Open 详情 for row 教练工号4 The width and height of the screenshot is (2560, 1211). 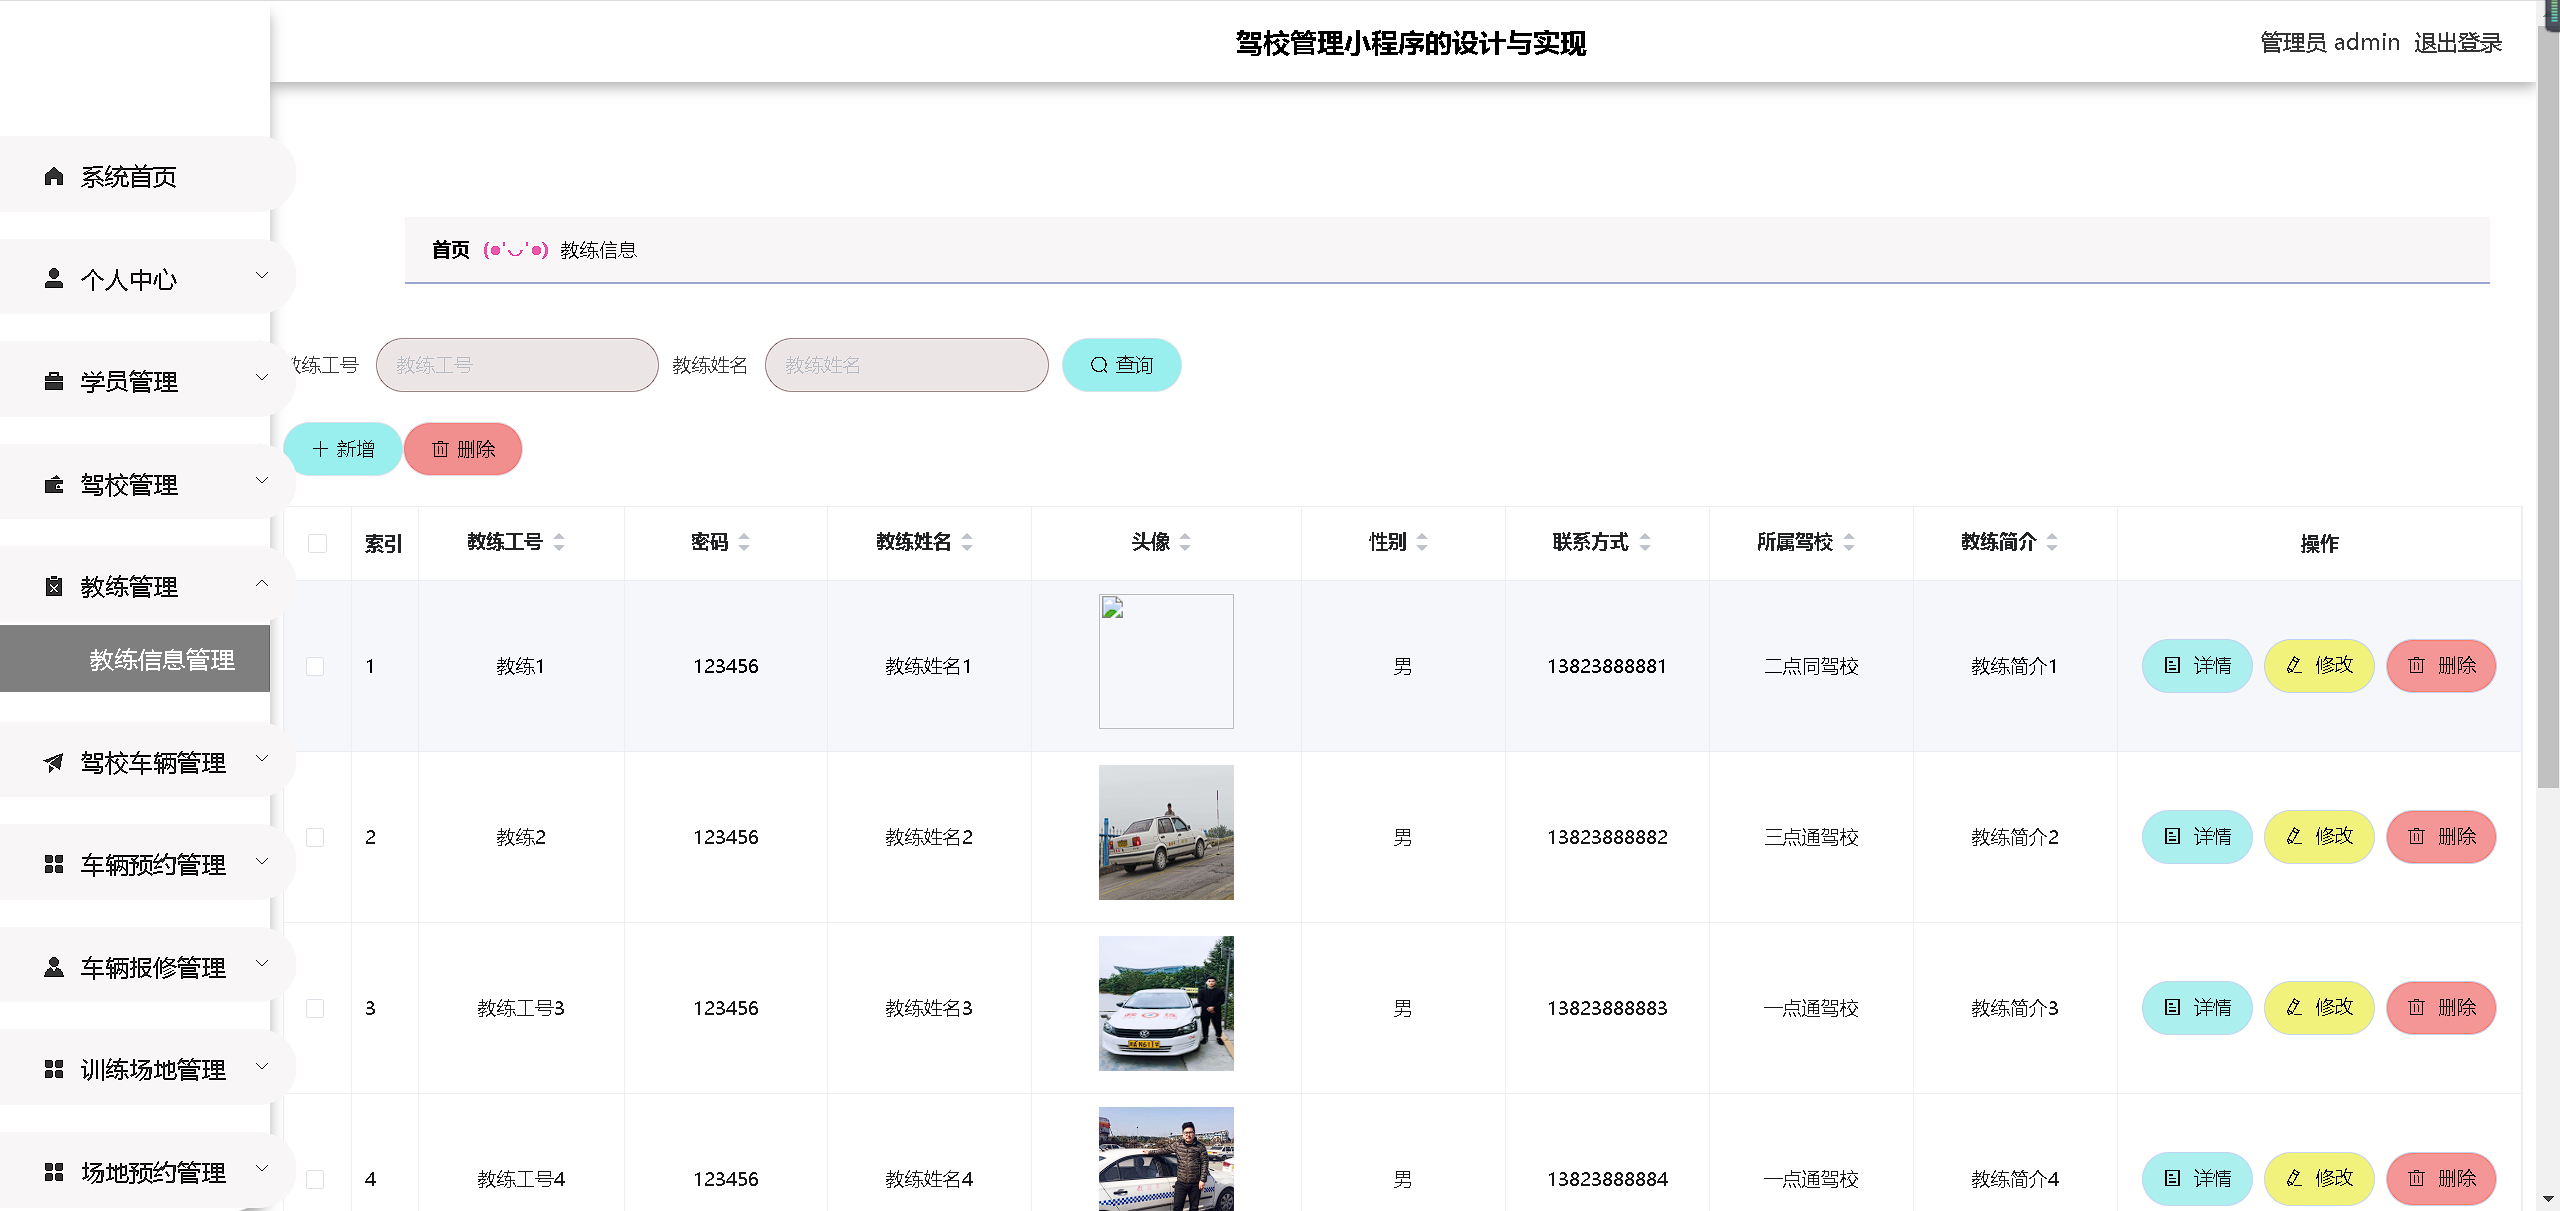(x=2197, y=1179)
